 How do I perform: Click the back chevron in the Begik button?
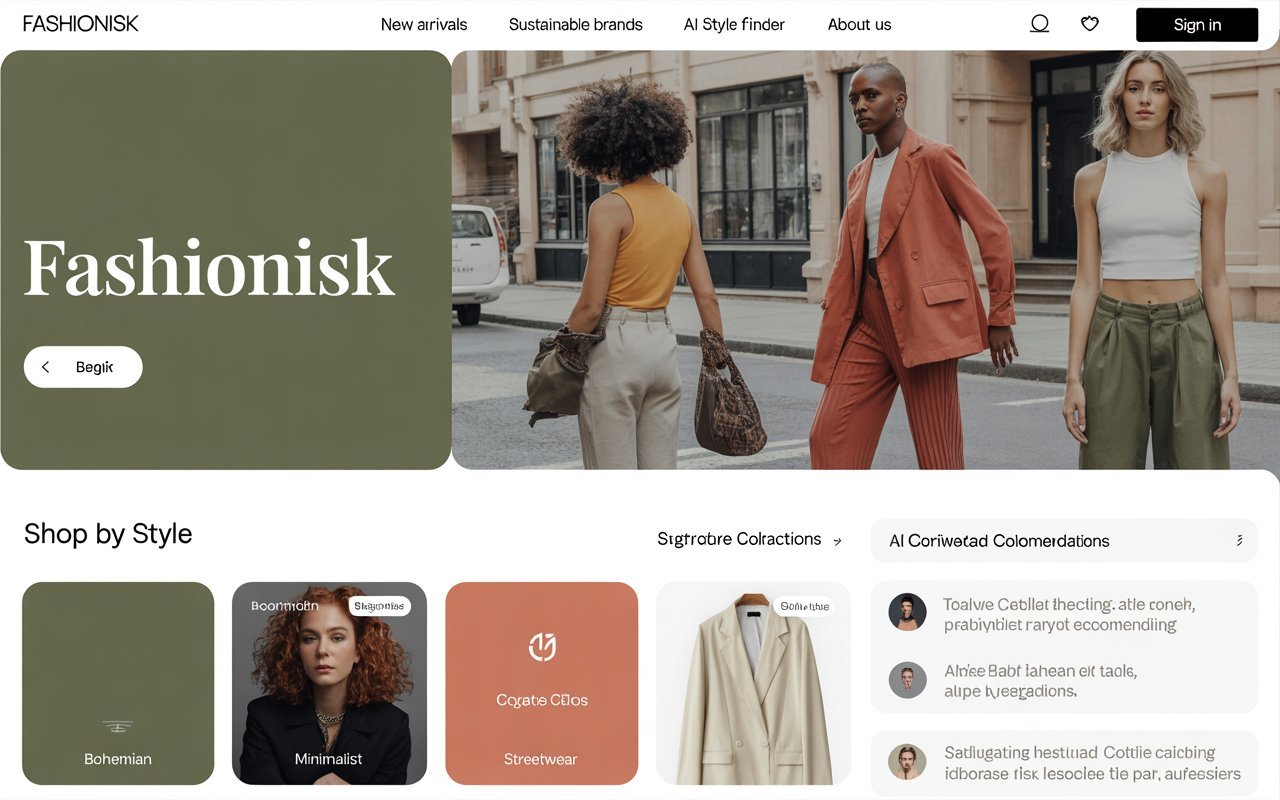coord(45,367)
